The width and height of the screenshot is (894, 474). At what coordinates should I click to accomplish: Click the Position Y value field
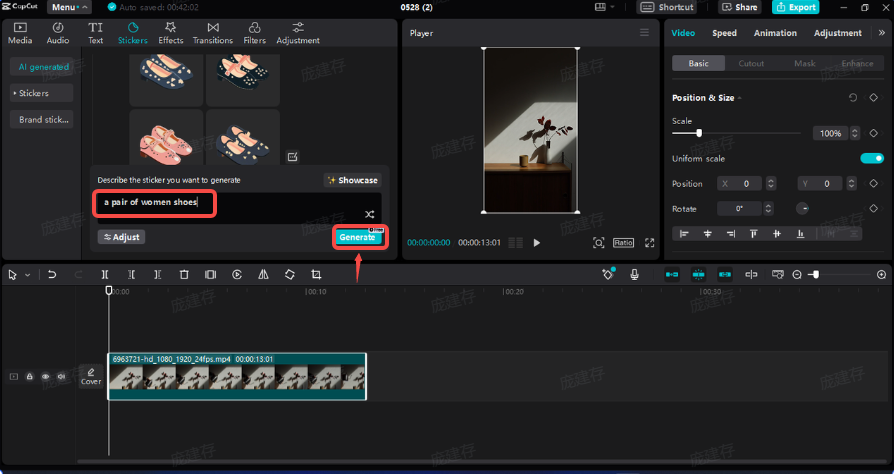pos(821,184)
